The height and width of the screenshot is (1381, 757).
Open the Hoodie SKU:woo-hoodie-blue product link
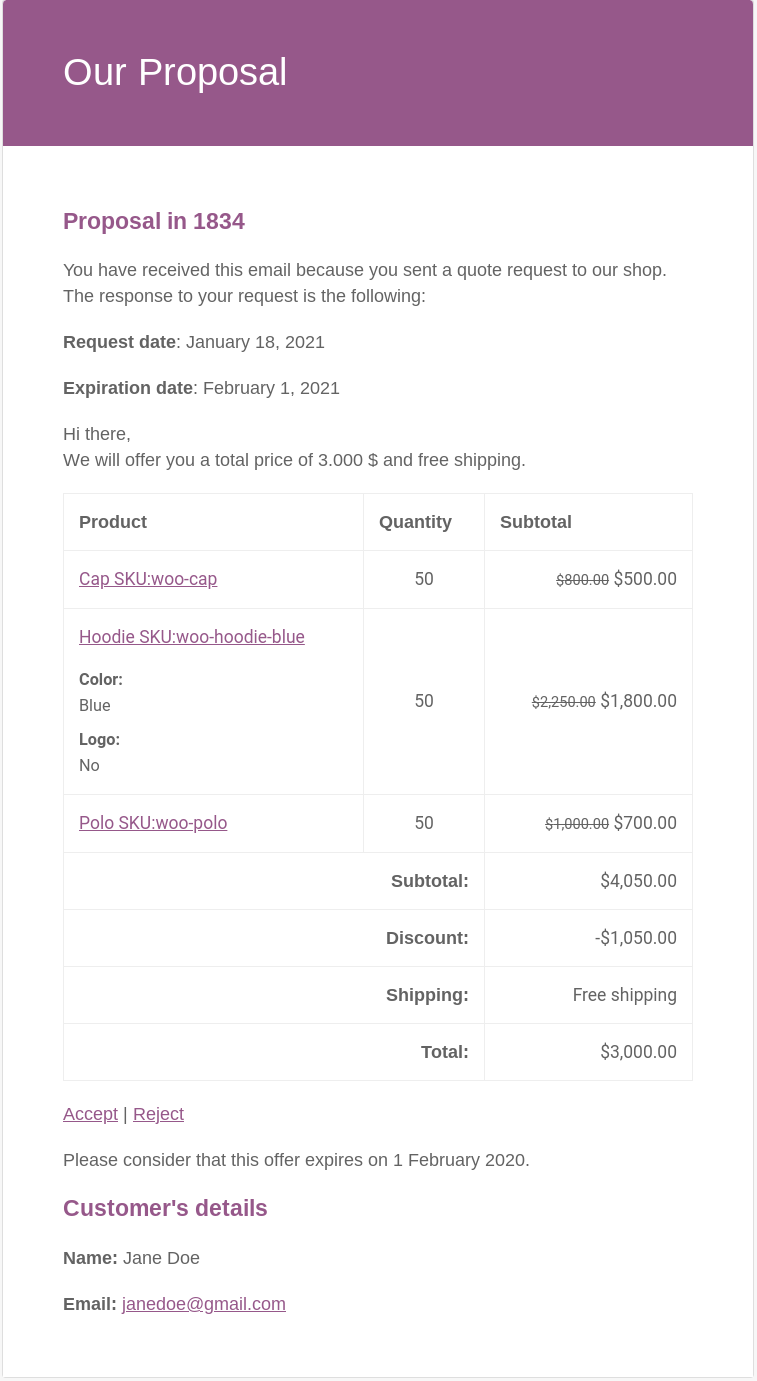[x=192, y=637]
